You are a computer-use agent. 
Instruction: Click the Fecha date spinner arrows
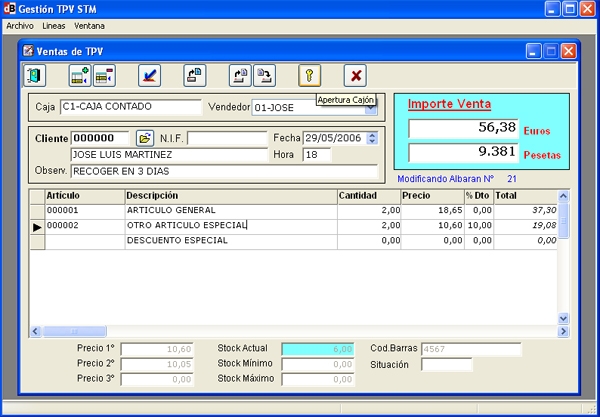(373, 138)
